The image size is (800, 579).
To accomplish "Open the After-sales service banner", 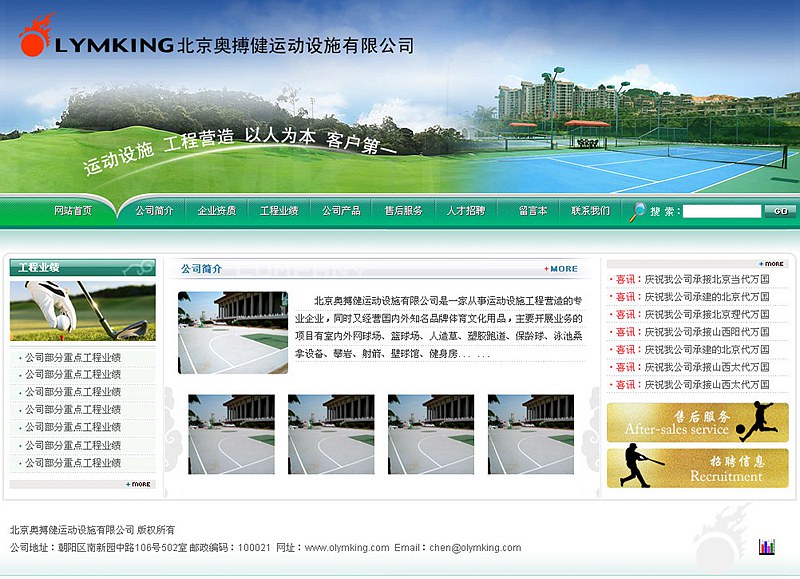I will click(x=697, y=422).
